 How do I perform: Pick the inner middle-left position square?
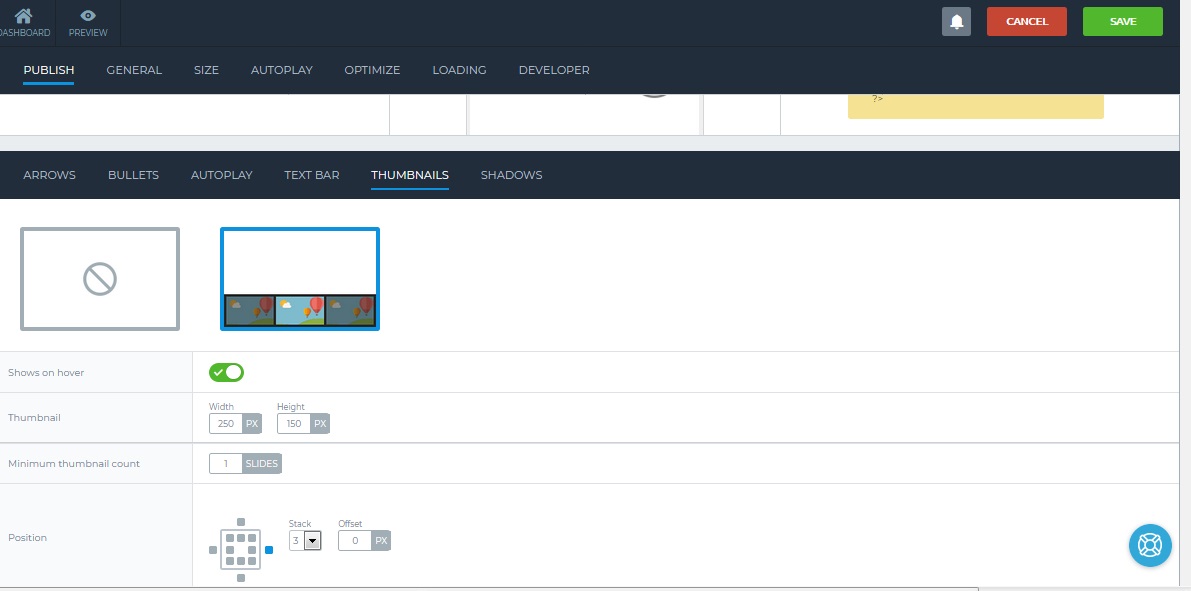(x=229, y=549)
